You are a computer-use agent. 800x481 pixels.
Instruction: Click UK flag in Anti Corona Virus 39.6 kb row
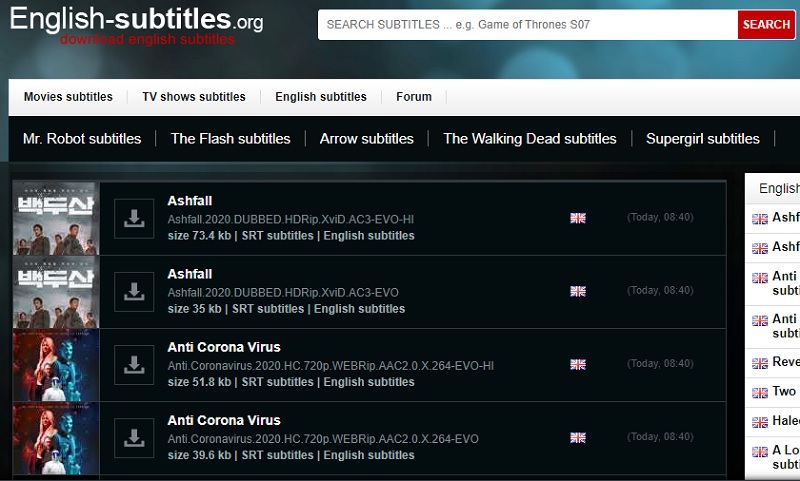pos(578,437)
